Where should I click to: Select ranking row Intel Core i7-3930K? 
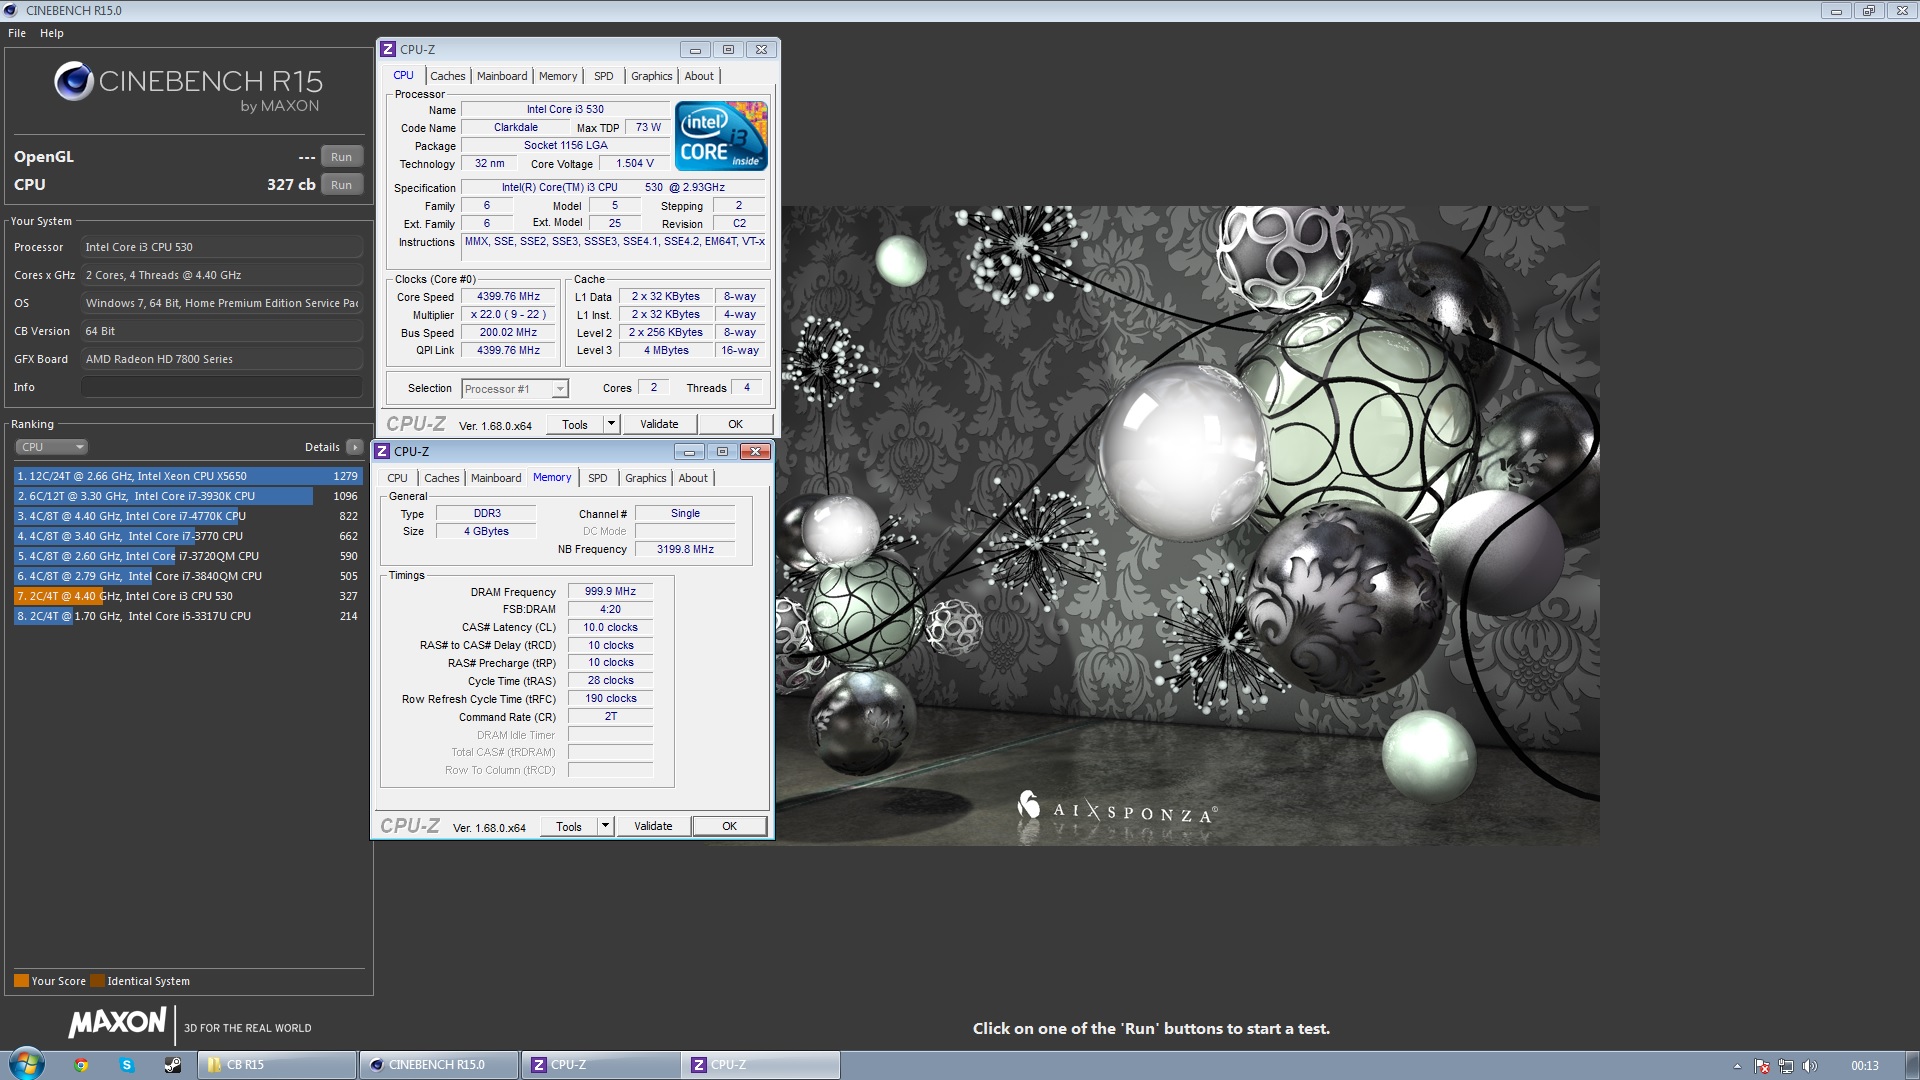188,496
